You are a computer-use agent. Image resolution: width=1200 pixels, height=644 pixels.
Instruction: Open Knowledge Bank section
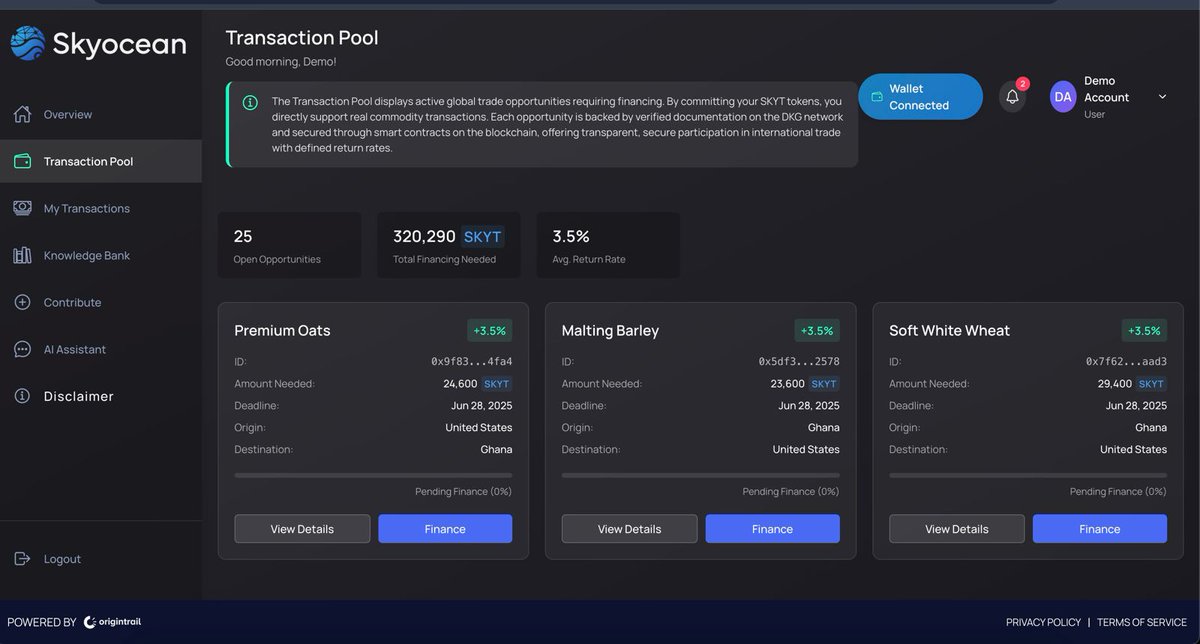tap(100, 255)
